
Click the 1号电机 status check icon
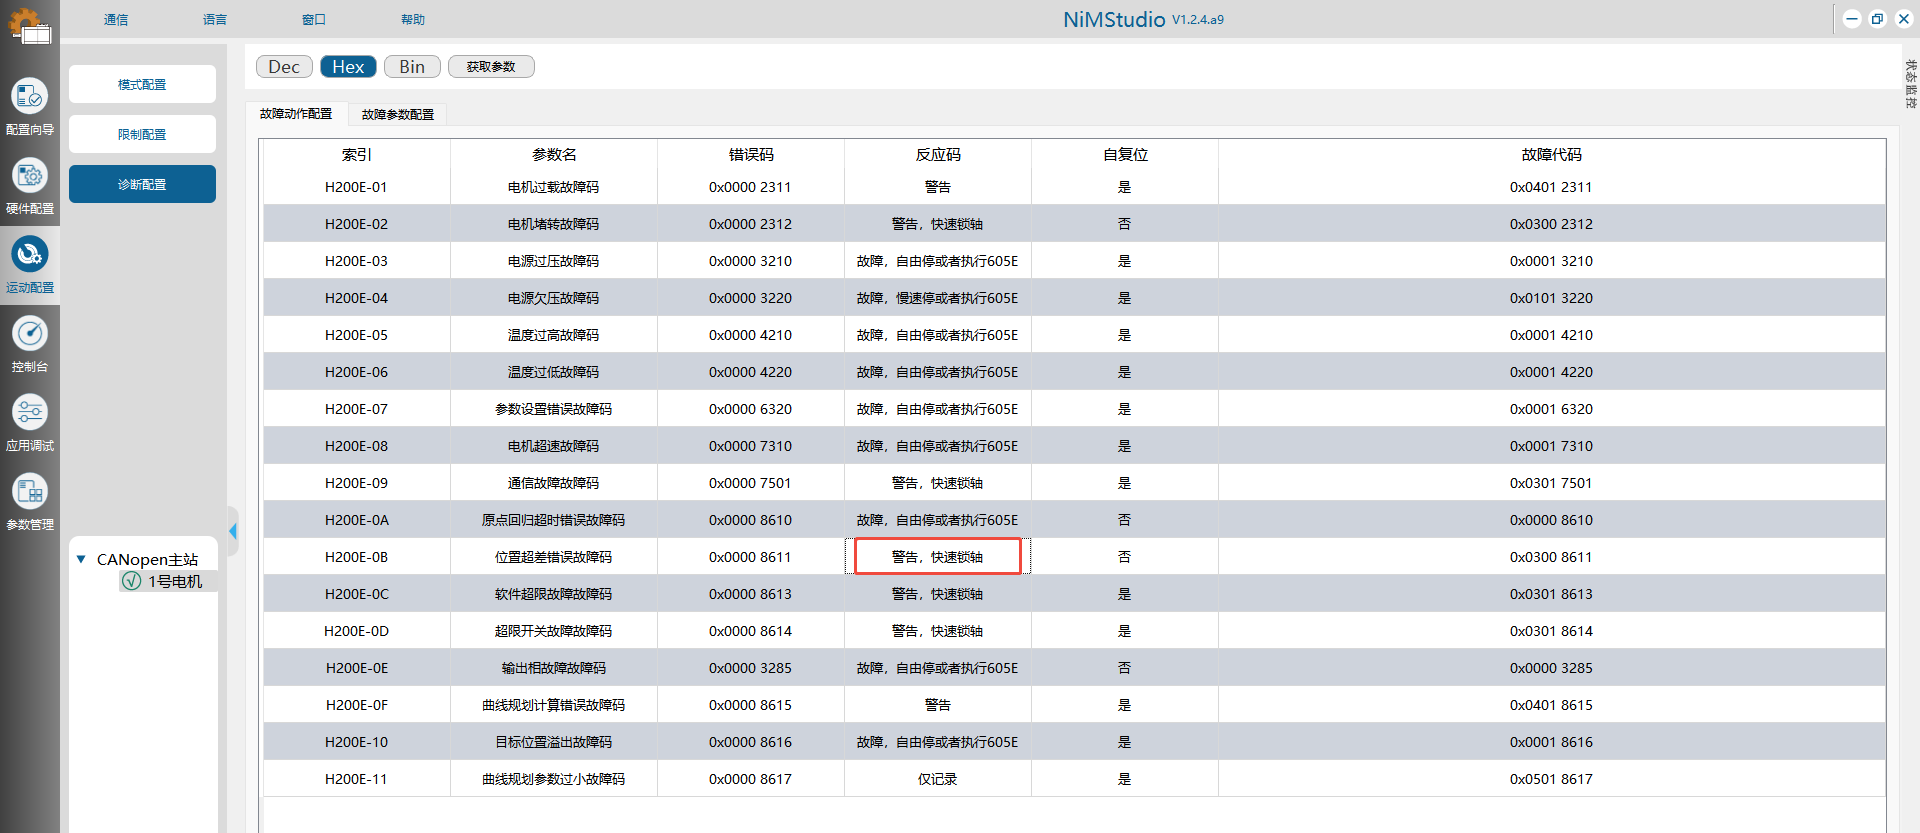point(131,581)
